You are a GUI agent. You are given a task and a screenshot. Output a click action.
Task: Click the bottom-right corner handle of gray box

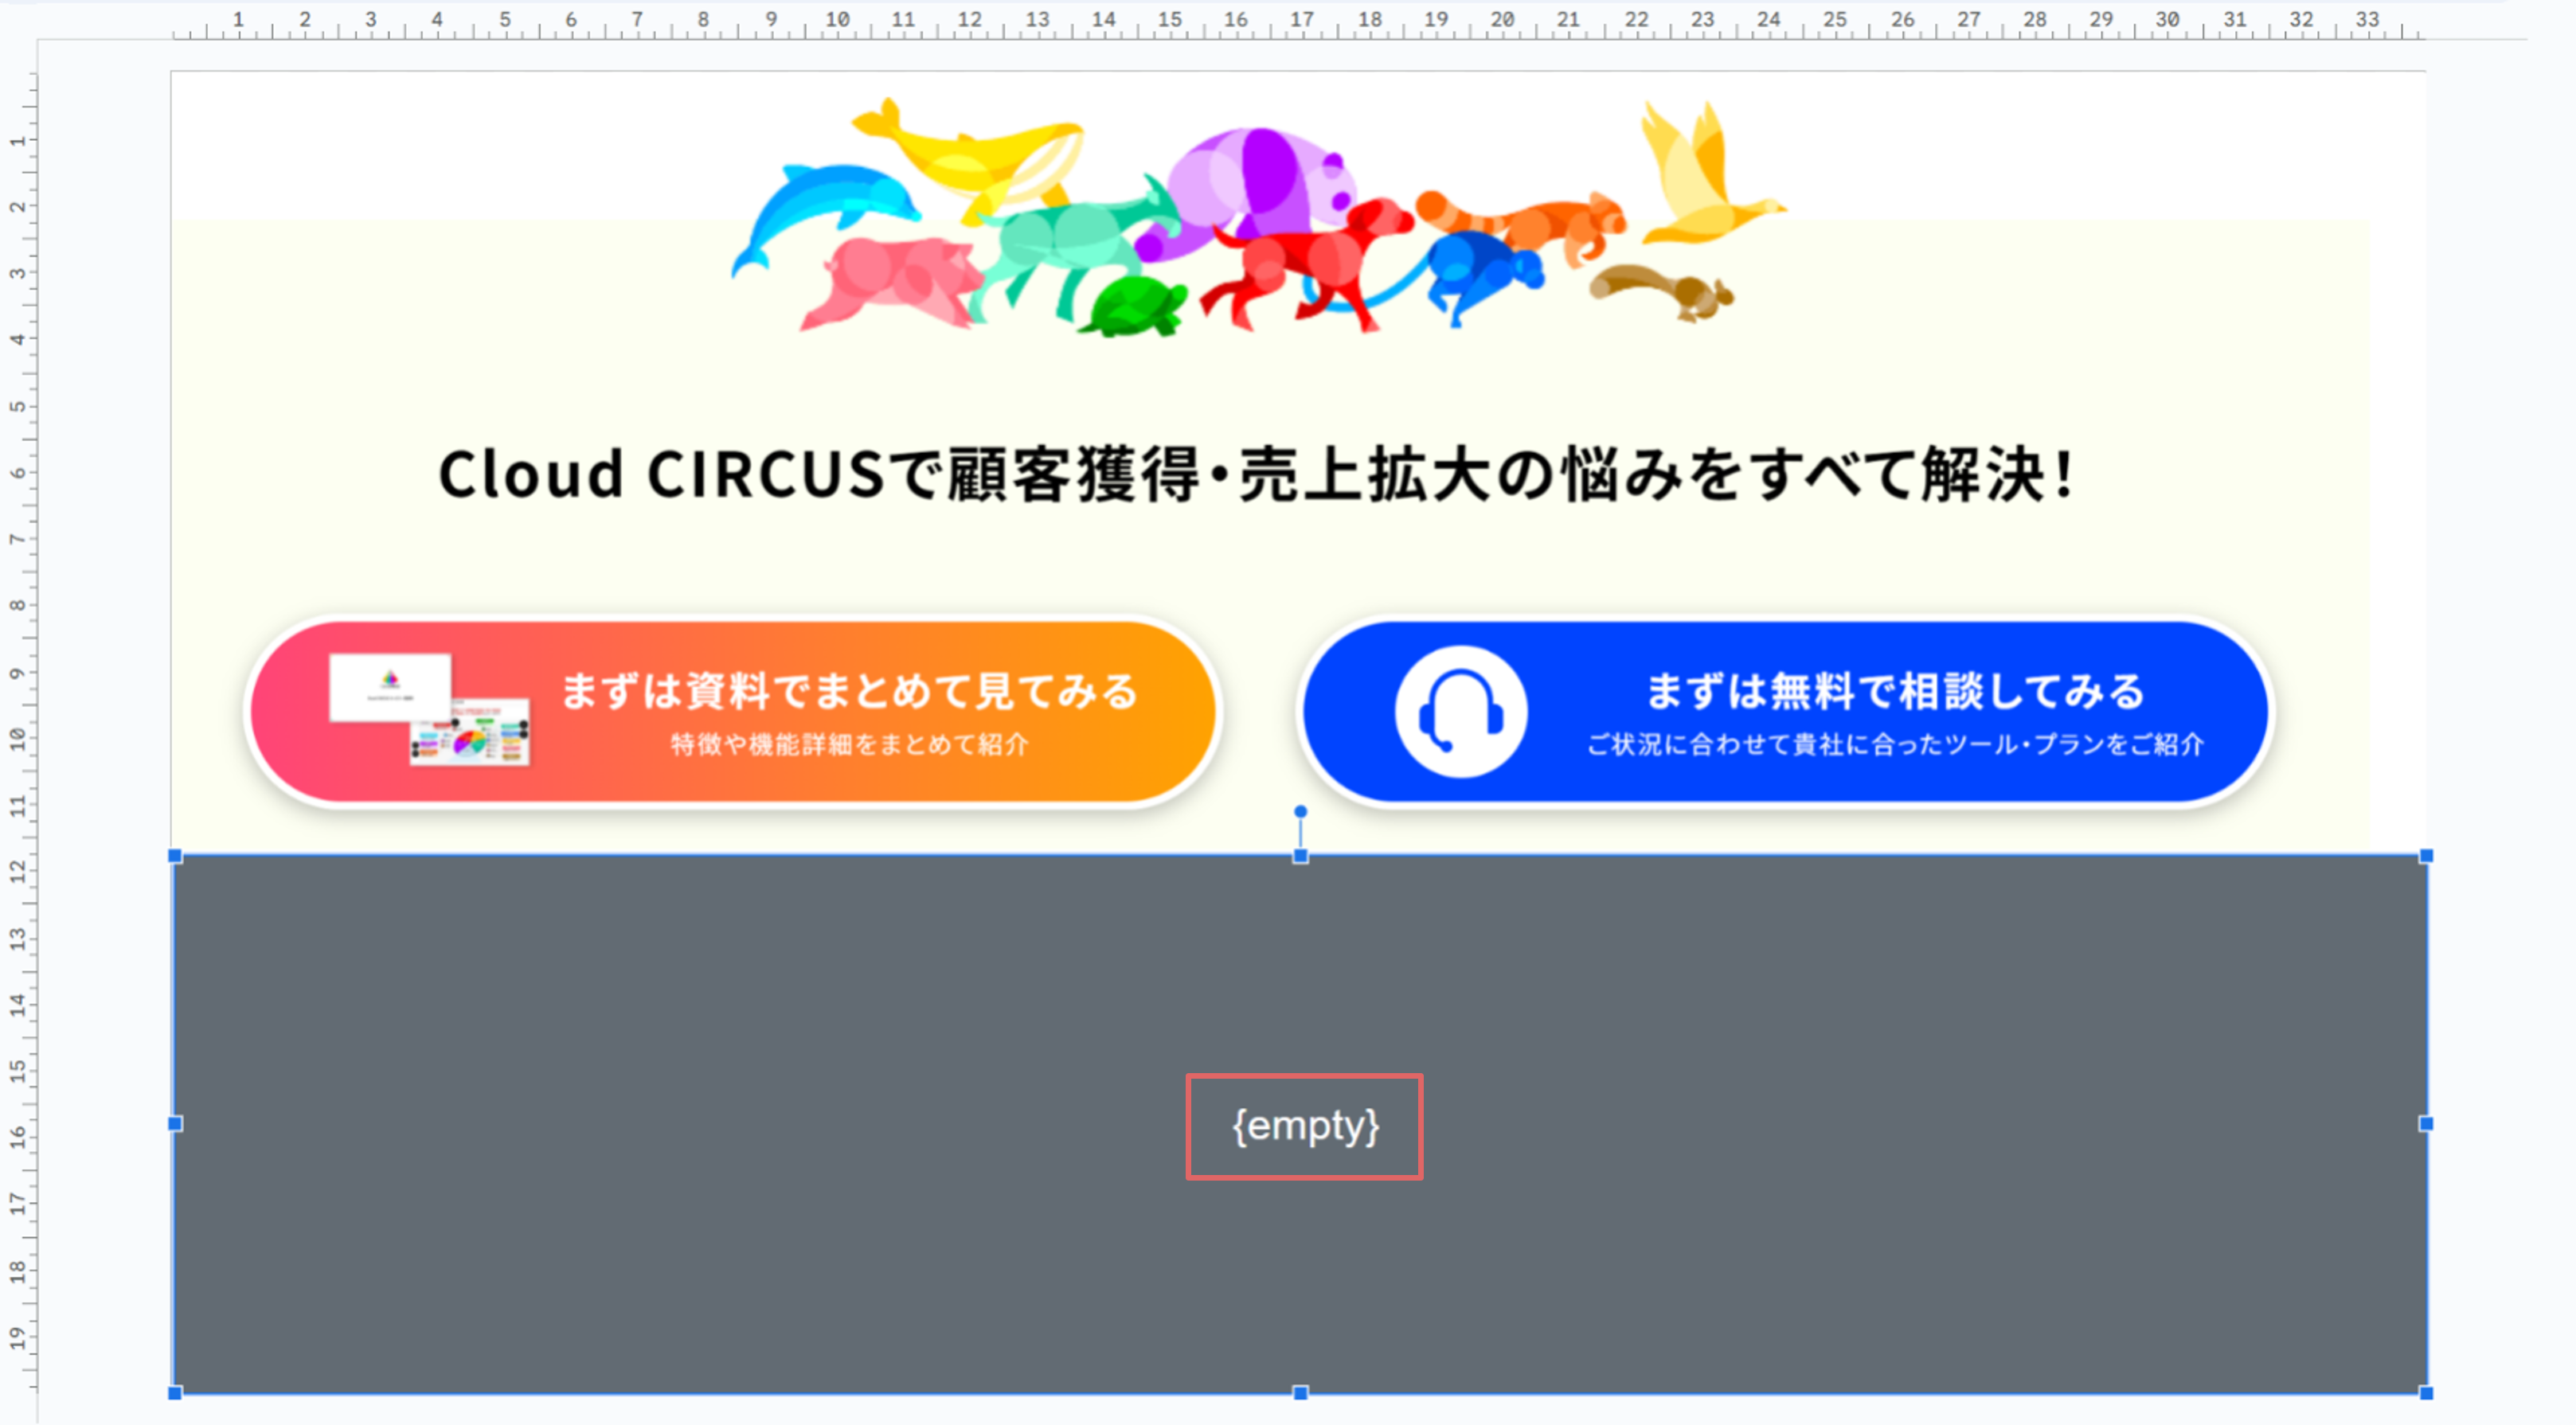tap(2426, 1393)
